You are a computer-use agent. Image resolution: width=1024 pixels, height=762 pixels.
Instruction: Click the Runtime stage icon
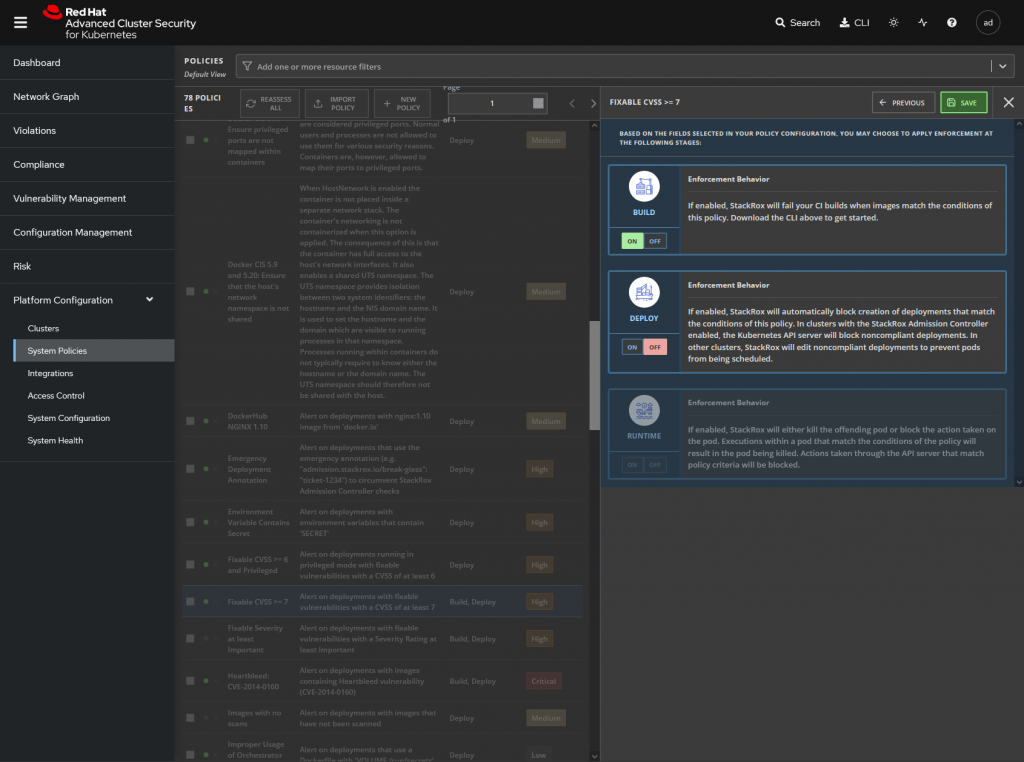[644, 411]
